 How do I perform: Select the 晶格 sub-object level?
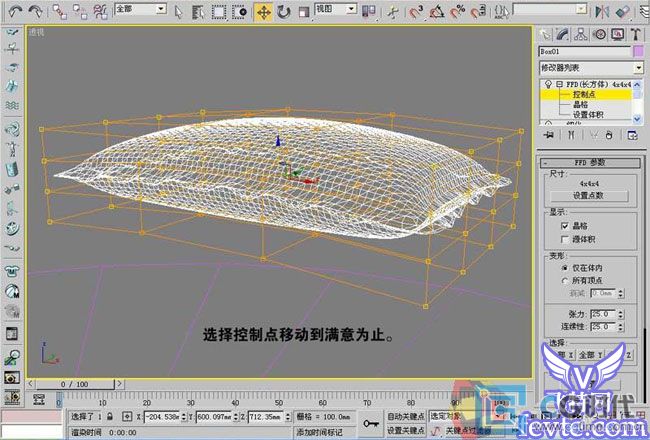(x=580, y=105)
